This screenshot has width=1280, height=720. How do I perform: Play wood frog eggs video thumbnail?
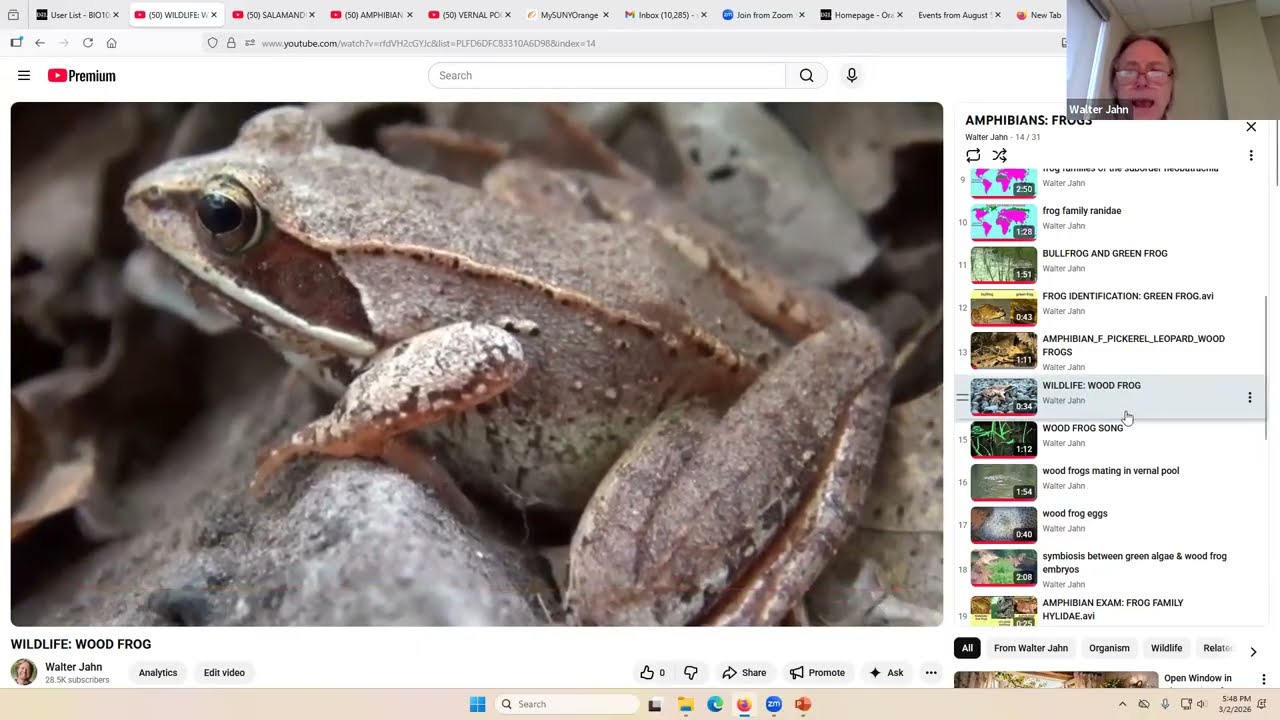pos(1004,525)
